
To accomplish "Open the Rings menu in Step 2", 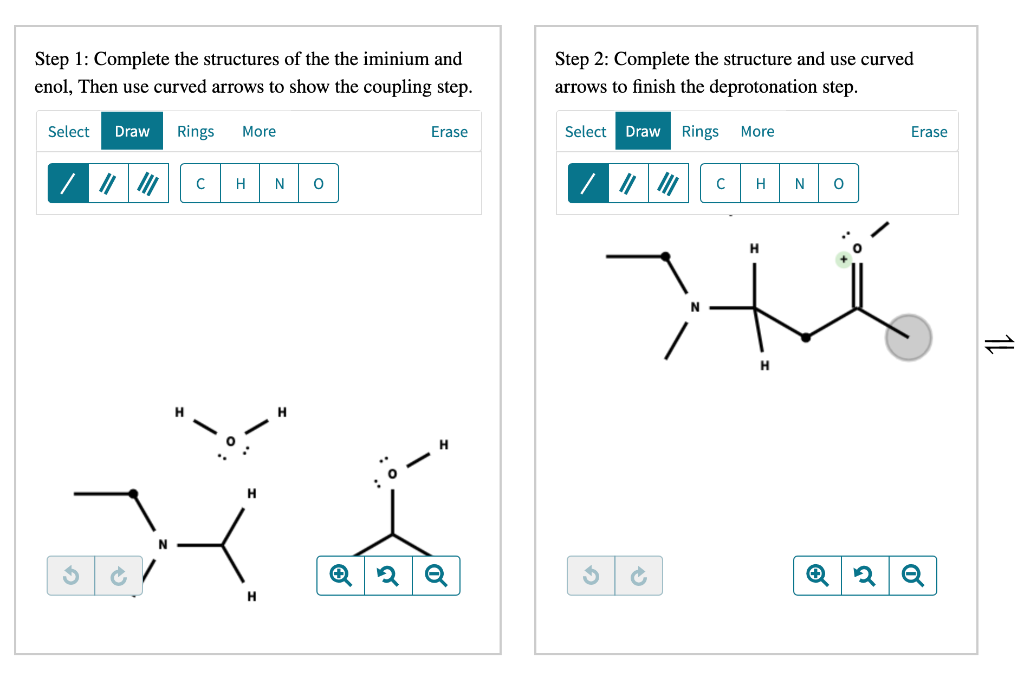I will click(x=700, y=131).
